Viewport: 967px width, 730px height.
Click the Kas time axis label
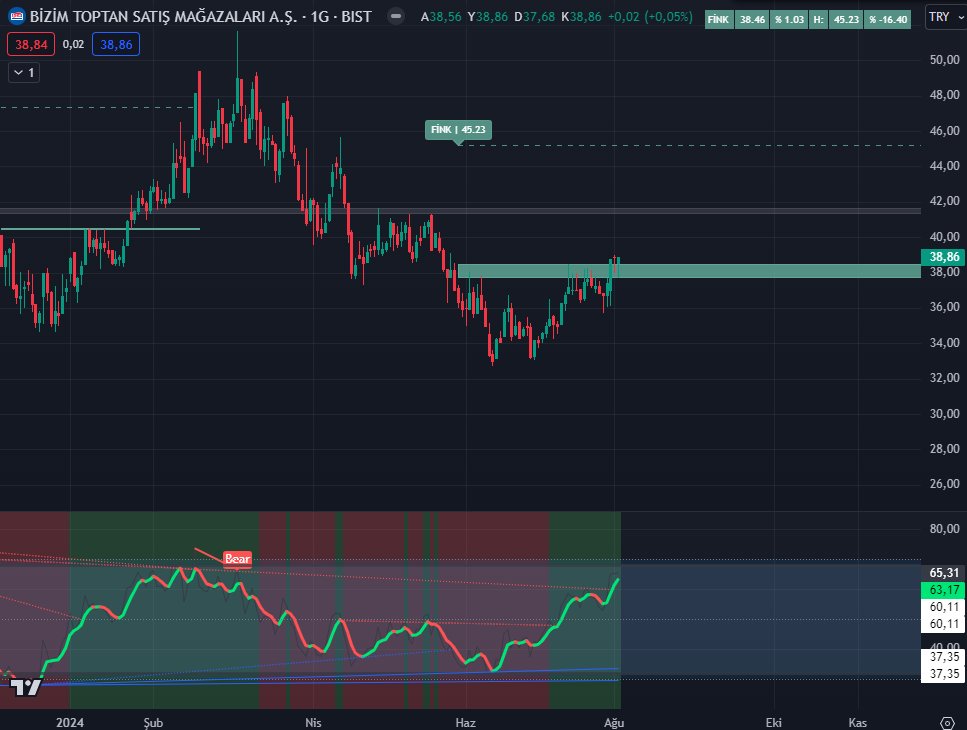tap(858, 723)
